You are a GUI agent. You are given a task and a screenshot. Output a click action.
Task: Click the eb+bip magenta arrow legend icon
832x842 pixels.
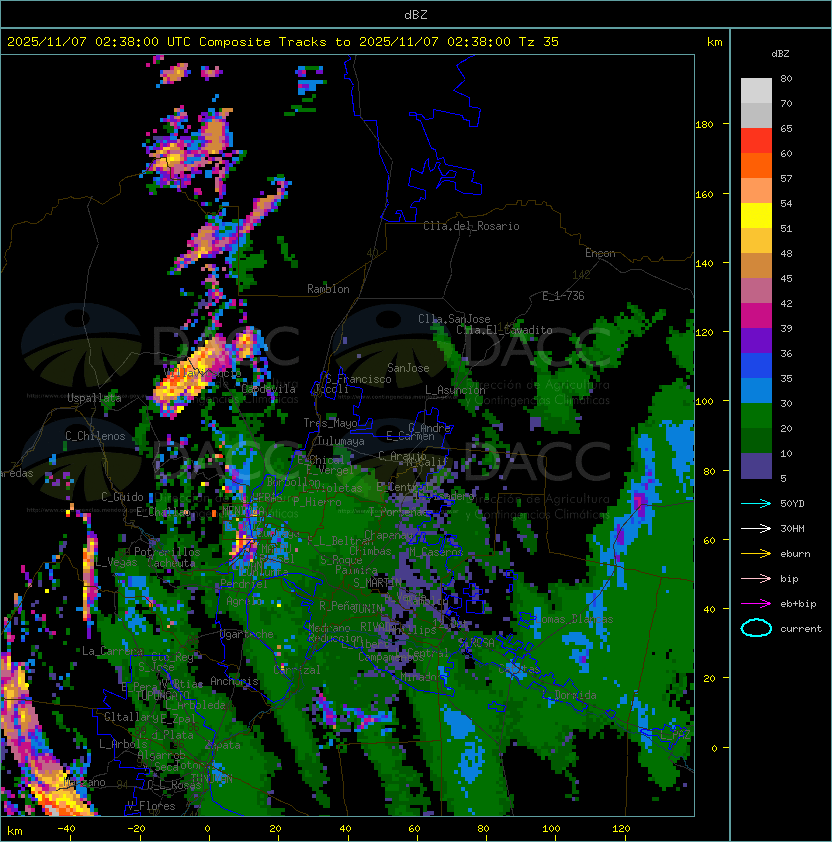756,604
